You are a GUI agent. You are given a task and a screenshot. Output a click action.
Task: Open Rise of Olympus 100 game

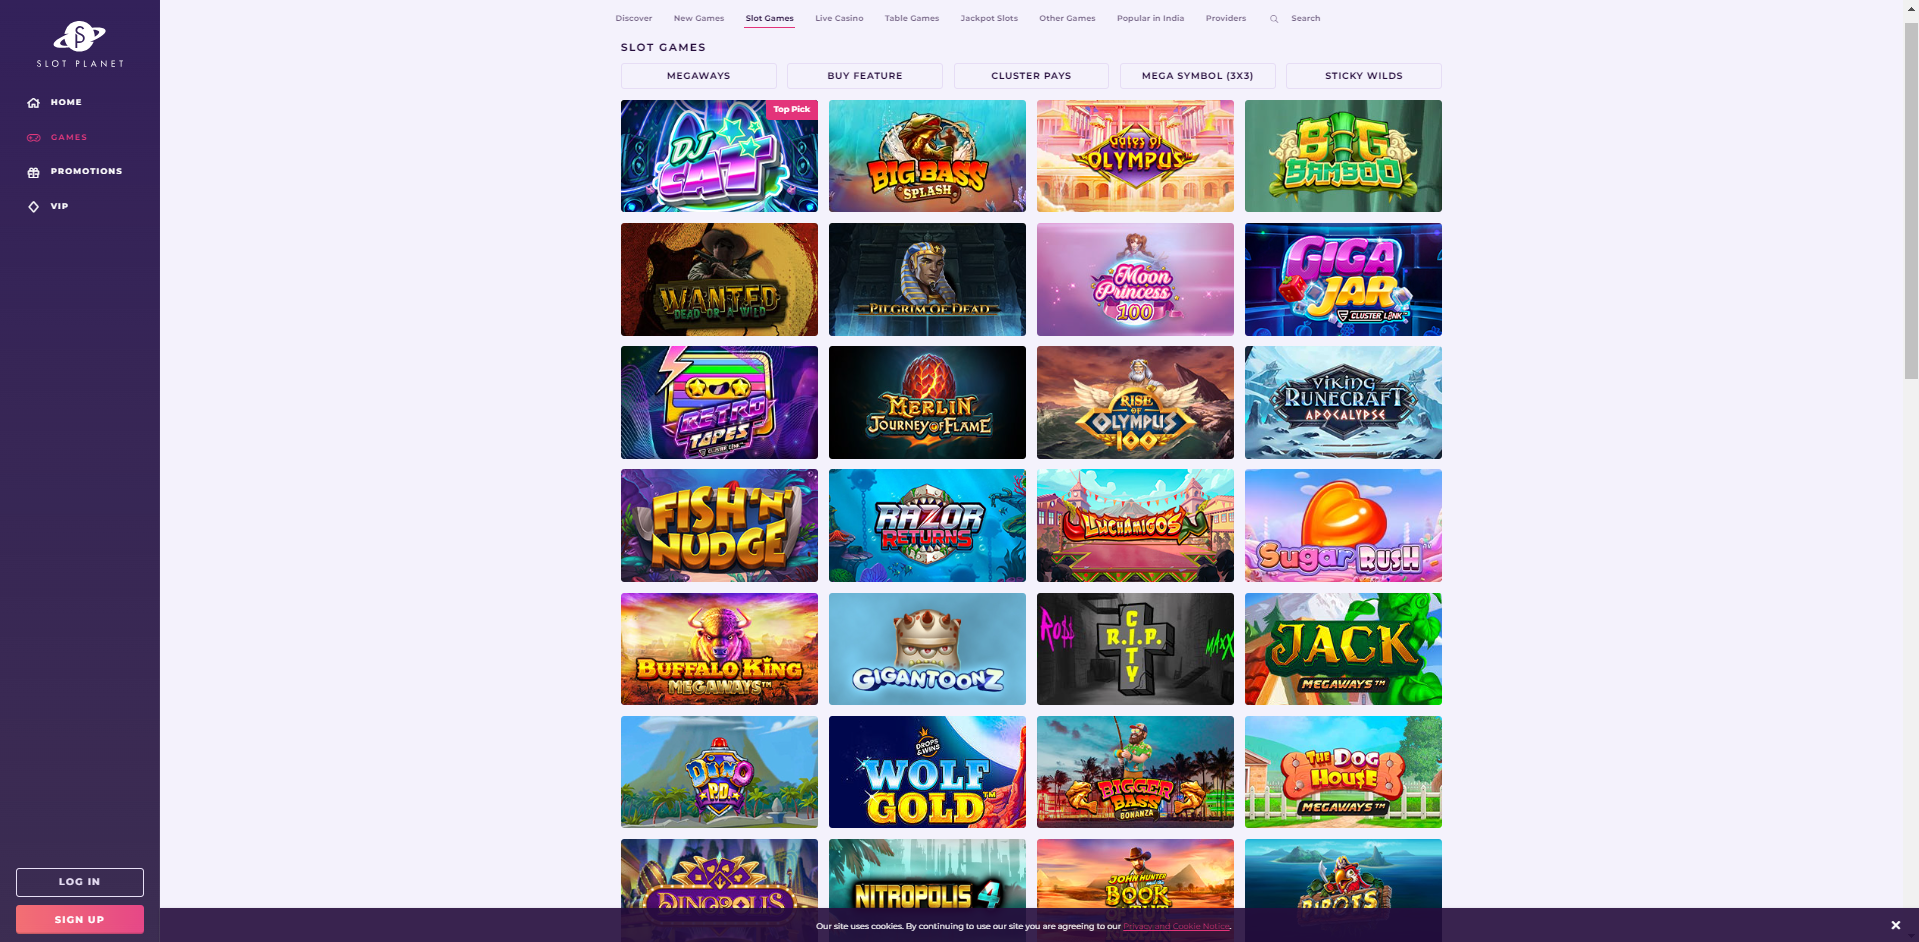[x=1135, y=402]
